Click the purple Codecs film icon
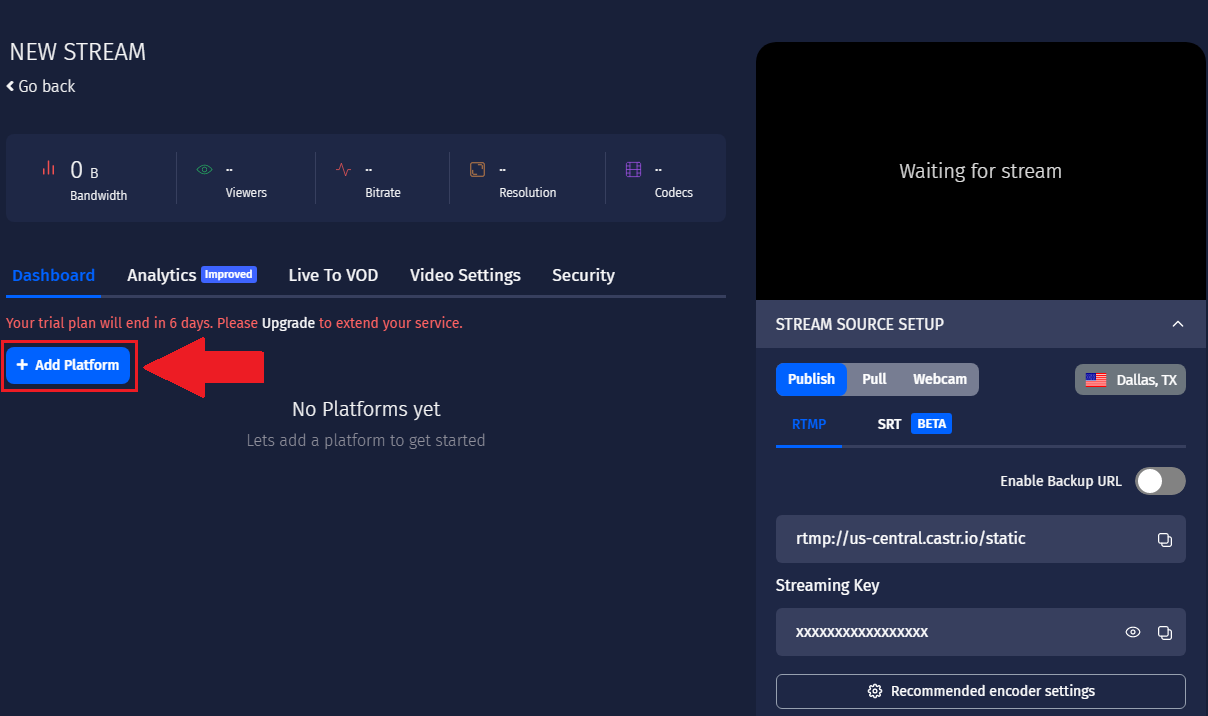The height and width of the screenshot is (716, 1208). [x=633, y=169]
